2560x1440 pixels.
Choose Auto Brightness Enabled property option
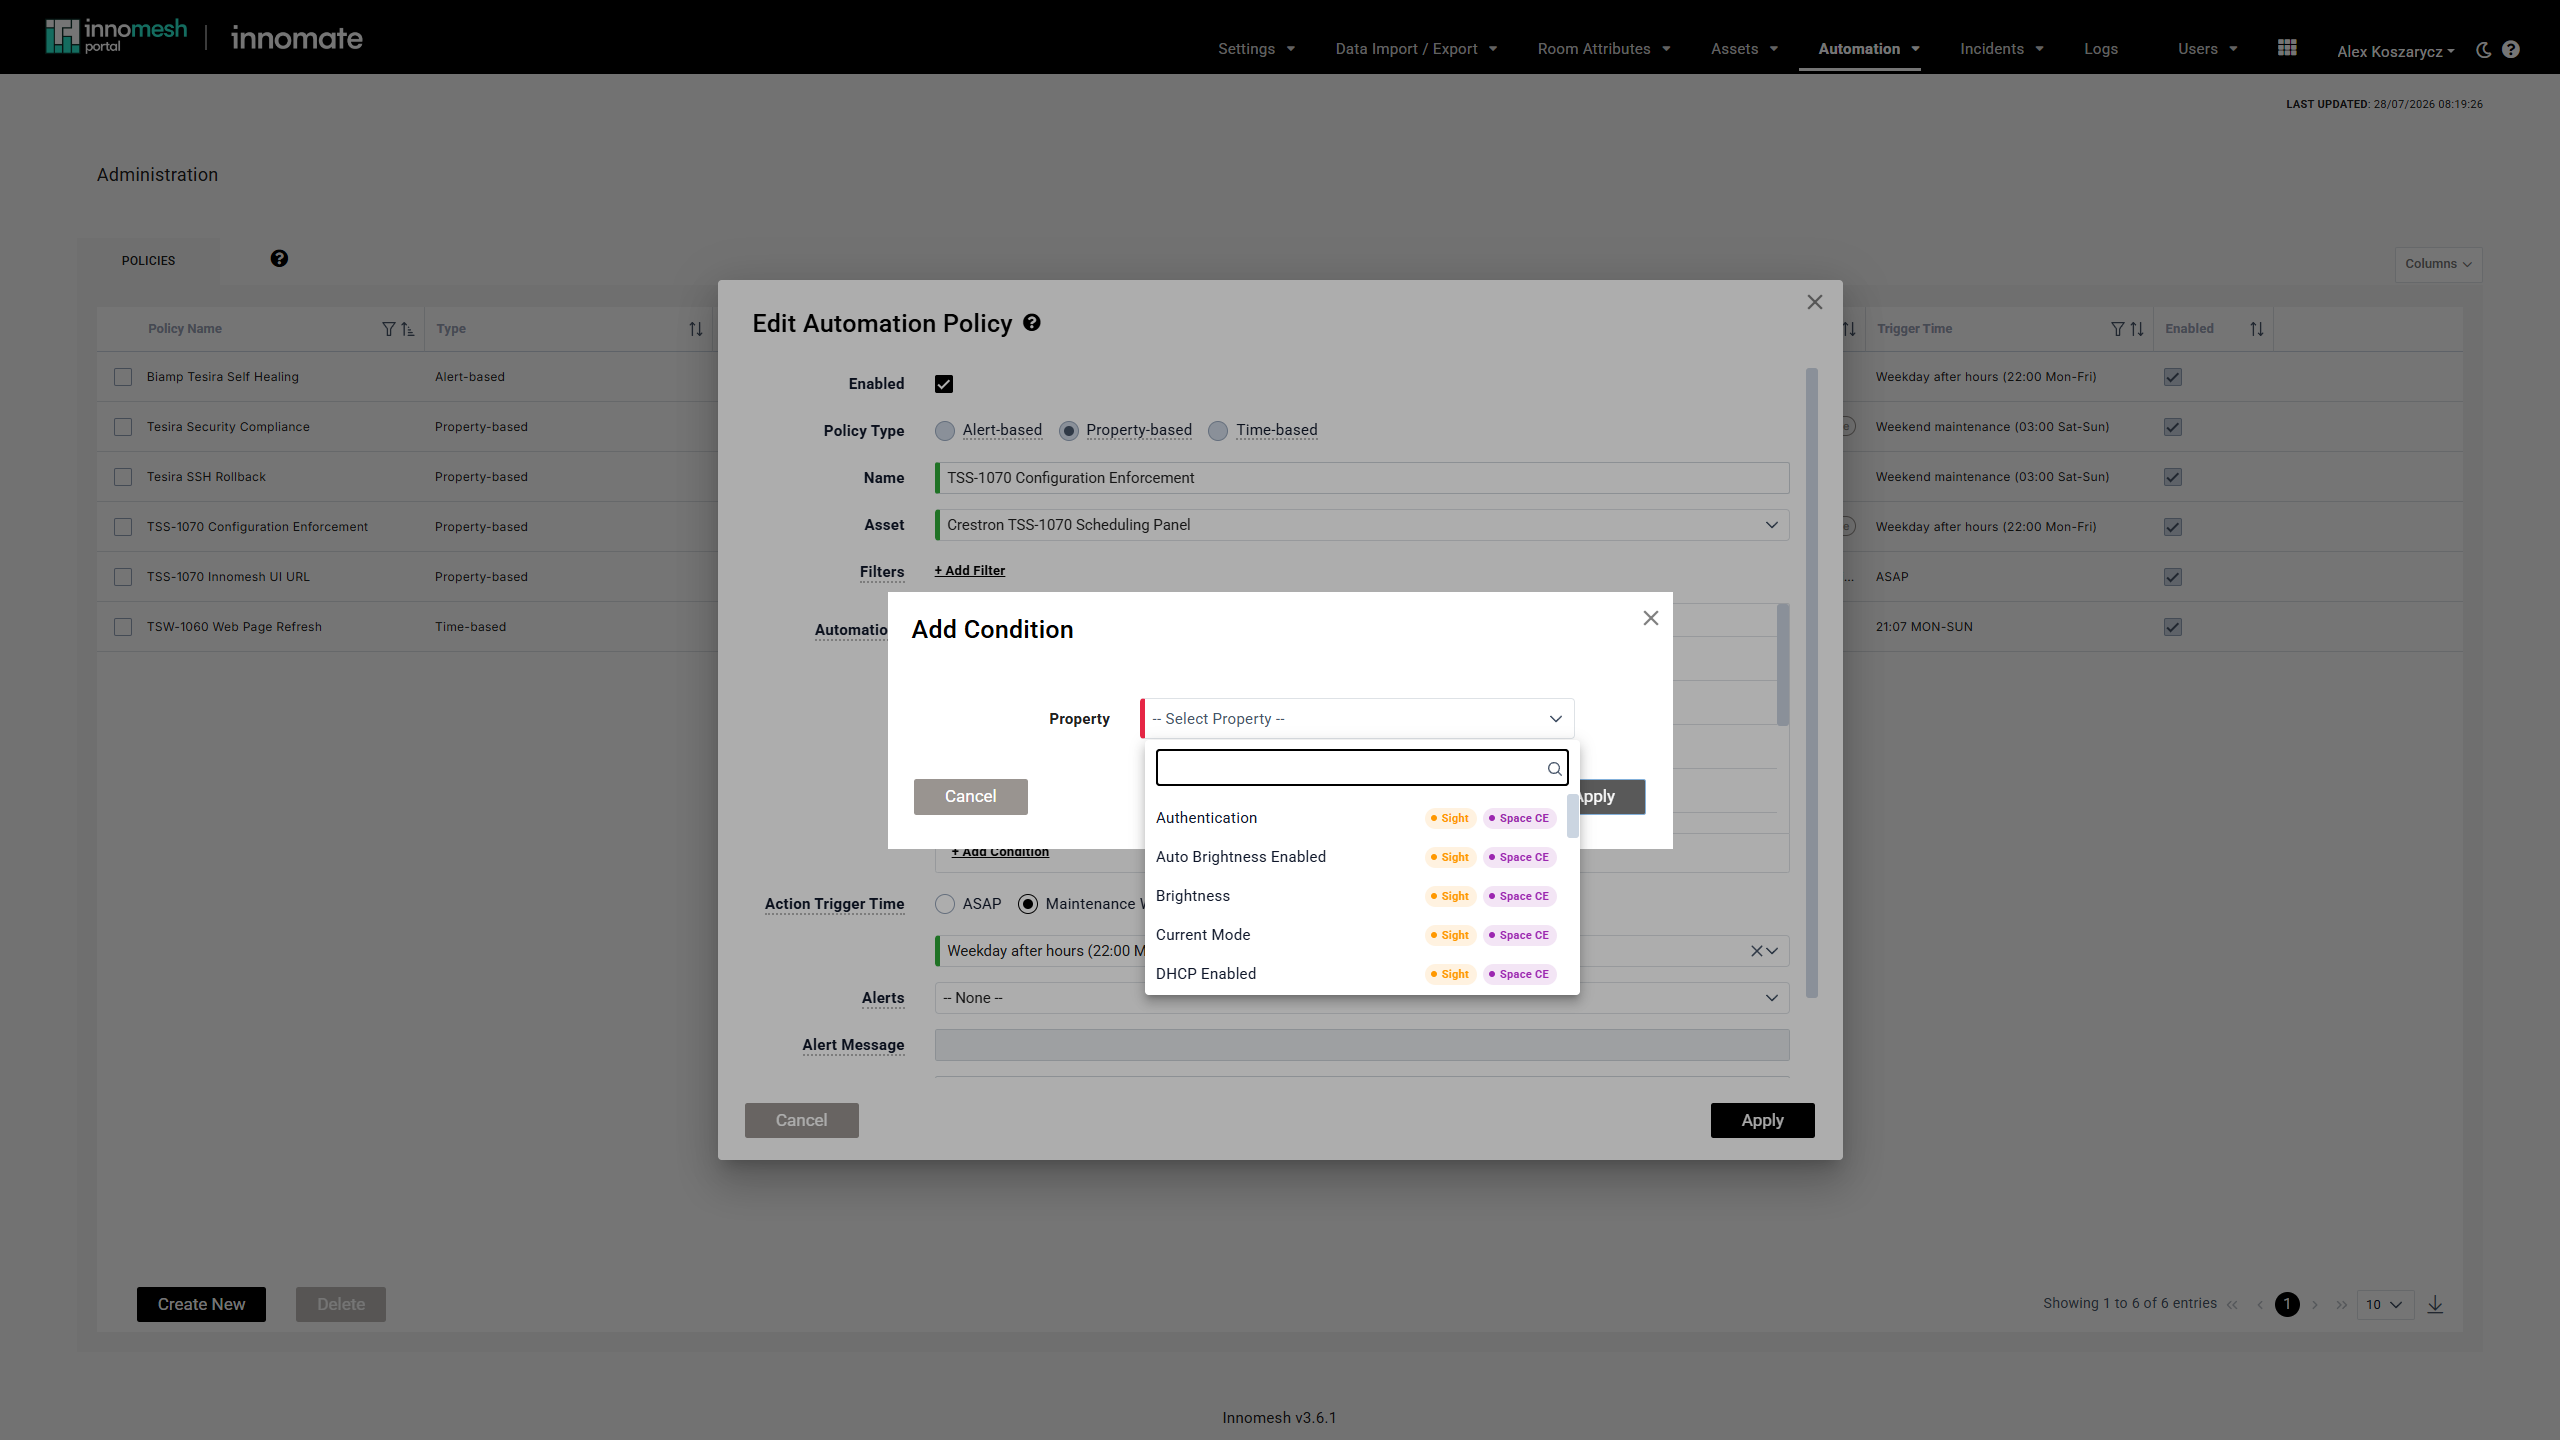[1357, 857]
